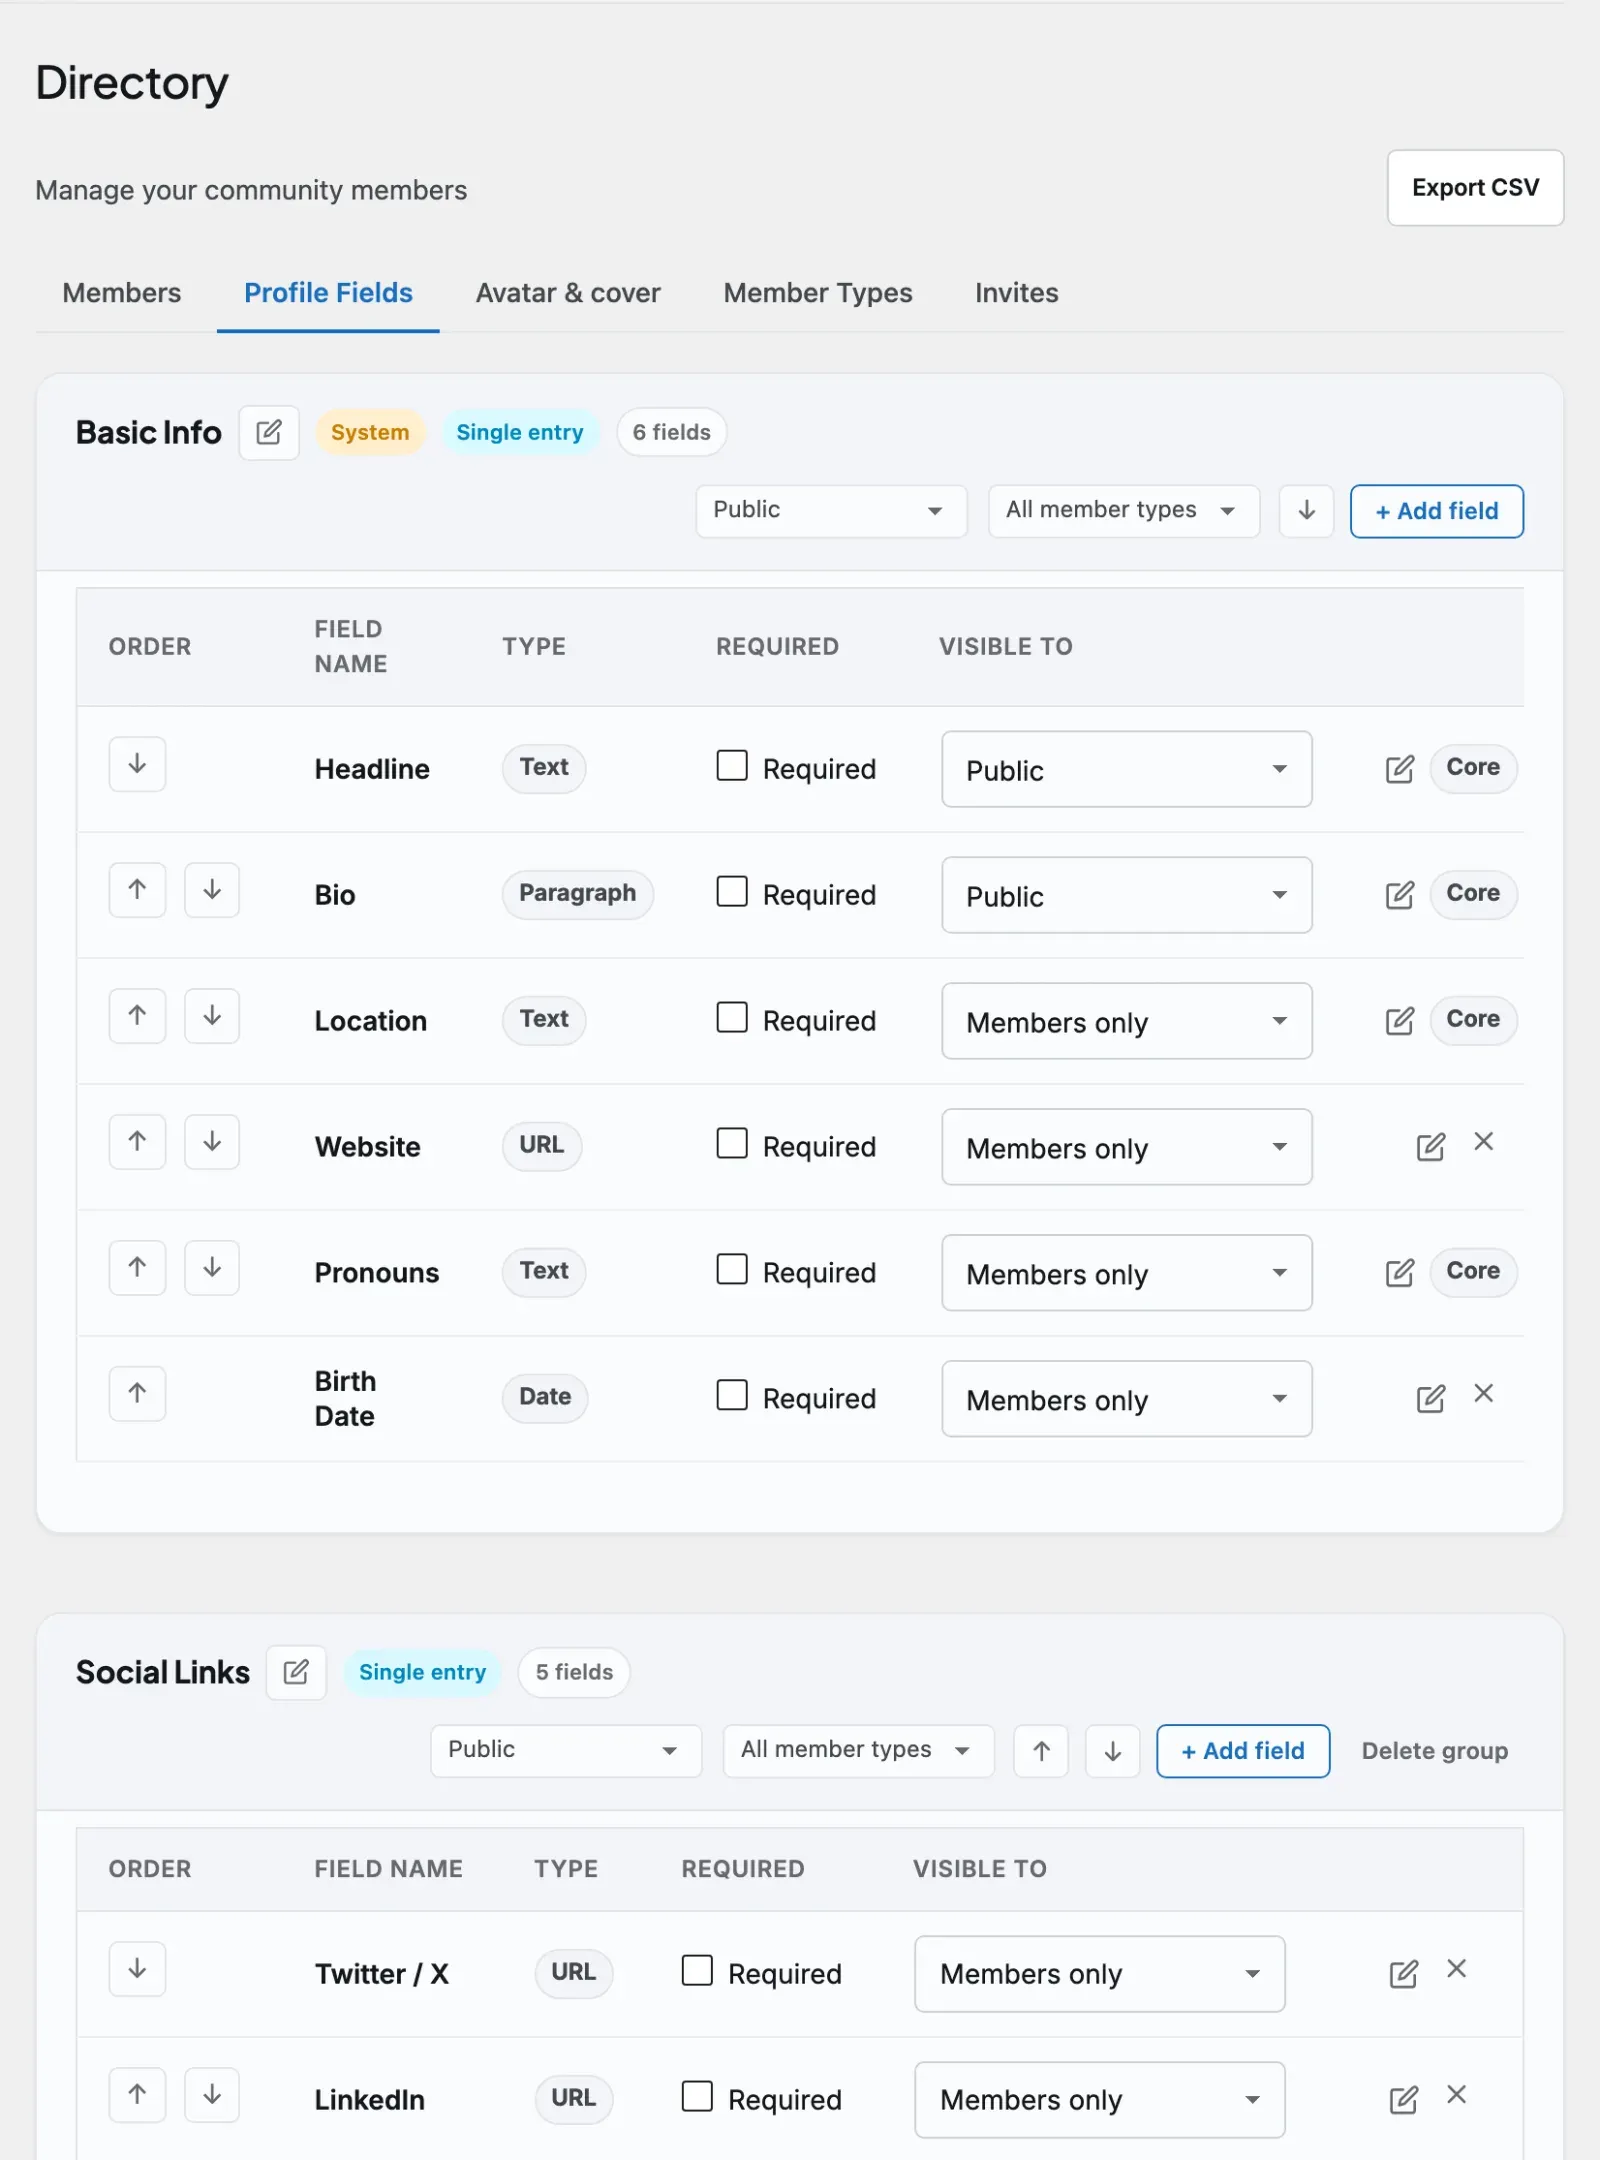The image size is (1600, 2160).
Task: Mark Location as required
Action: [x=732, y=1018]
